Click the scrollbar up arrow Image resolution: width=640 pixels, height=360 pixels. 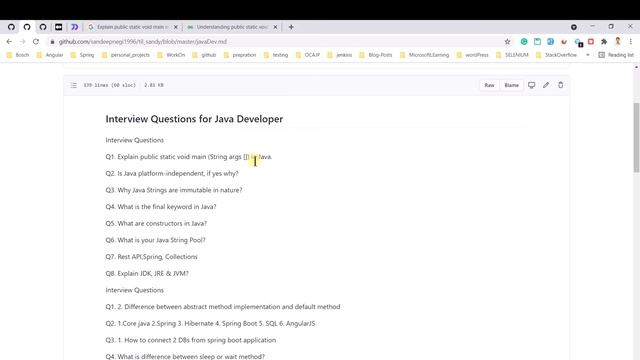636,67
